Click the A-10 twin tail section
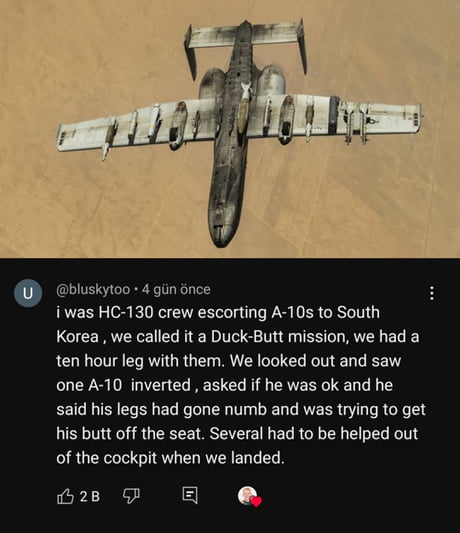Image resolution: width=460 pixels, height=533 pixels. click(245, 44)
